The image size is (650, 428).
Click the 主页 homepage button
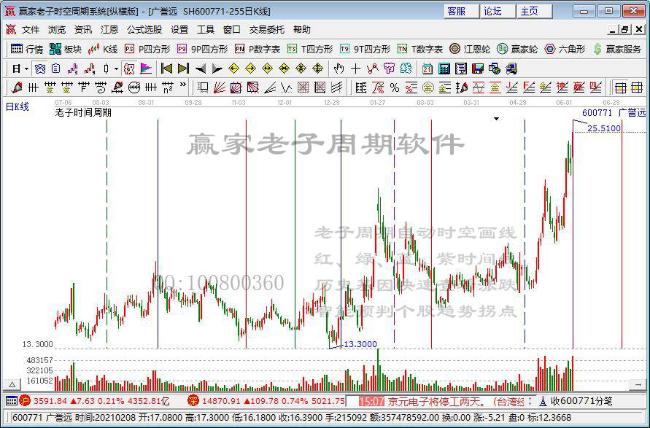tap(534, 11)
